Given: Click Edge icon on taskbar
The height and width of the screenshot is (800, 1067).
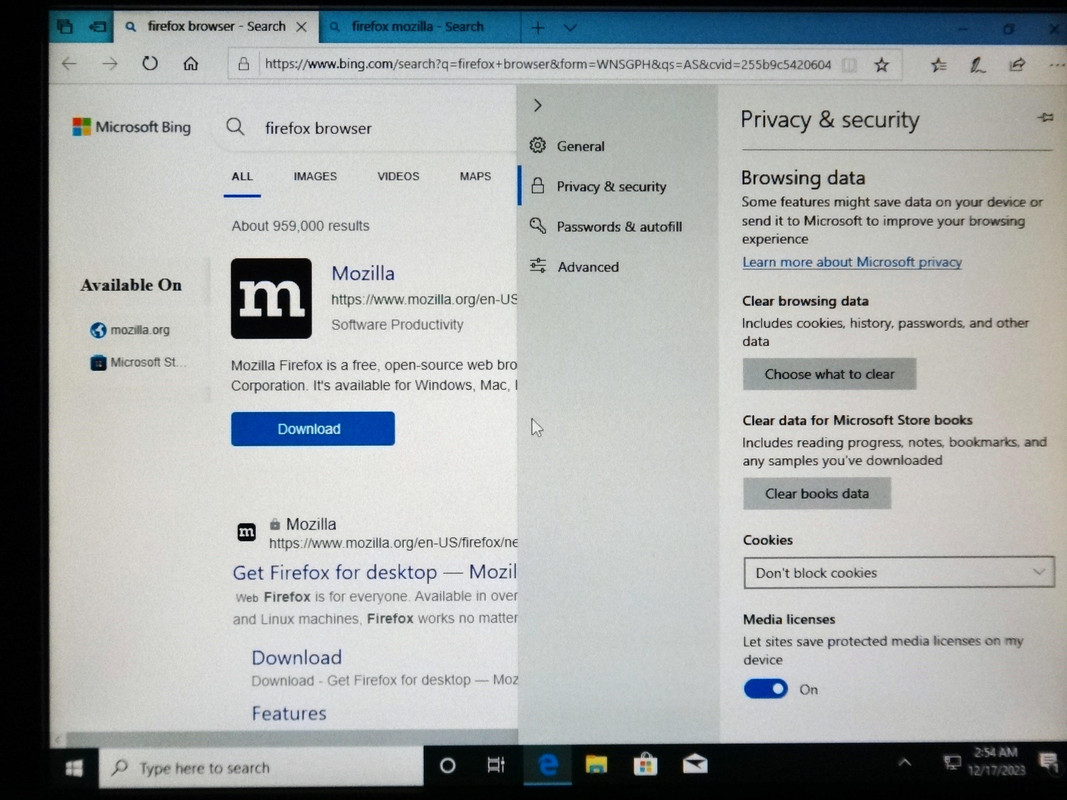Looking at the screenshot, I should (548, 765).
